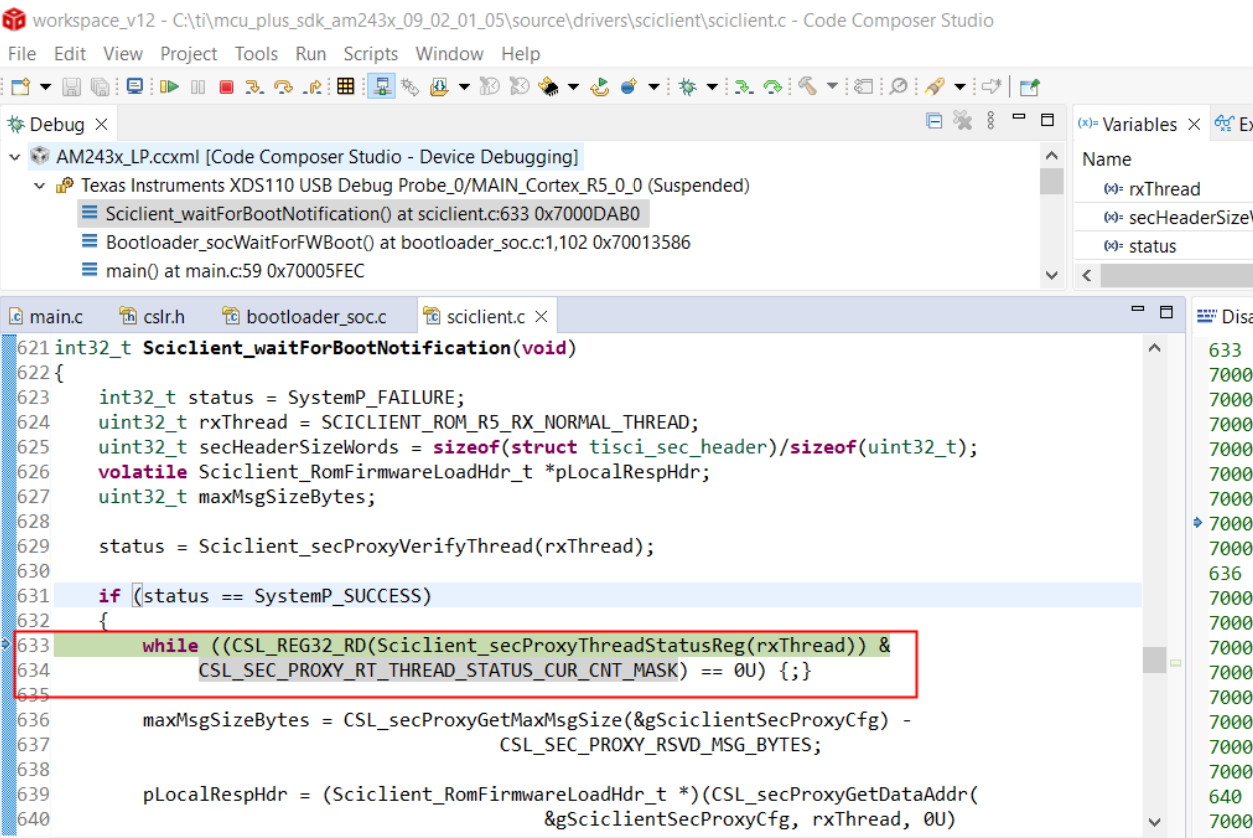Click the Variables horizontal scroll left arrow
1253x838 pixels.
tap(1087, 275)
